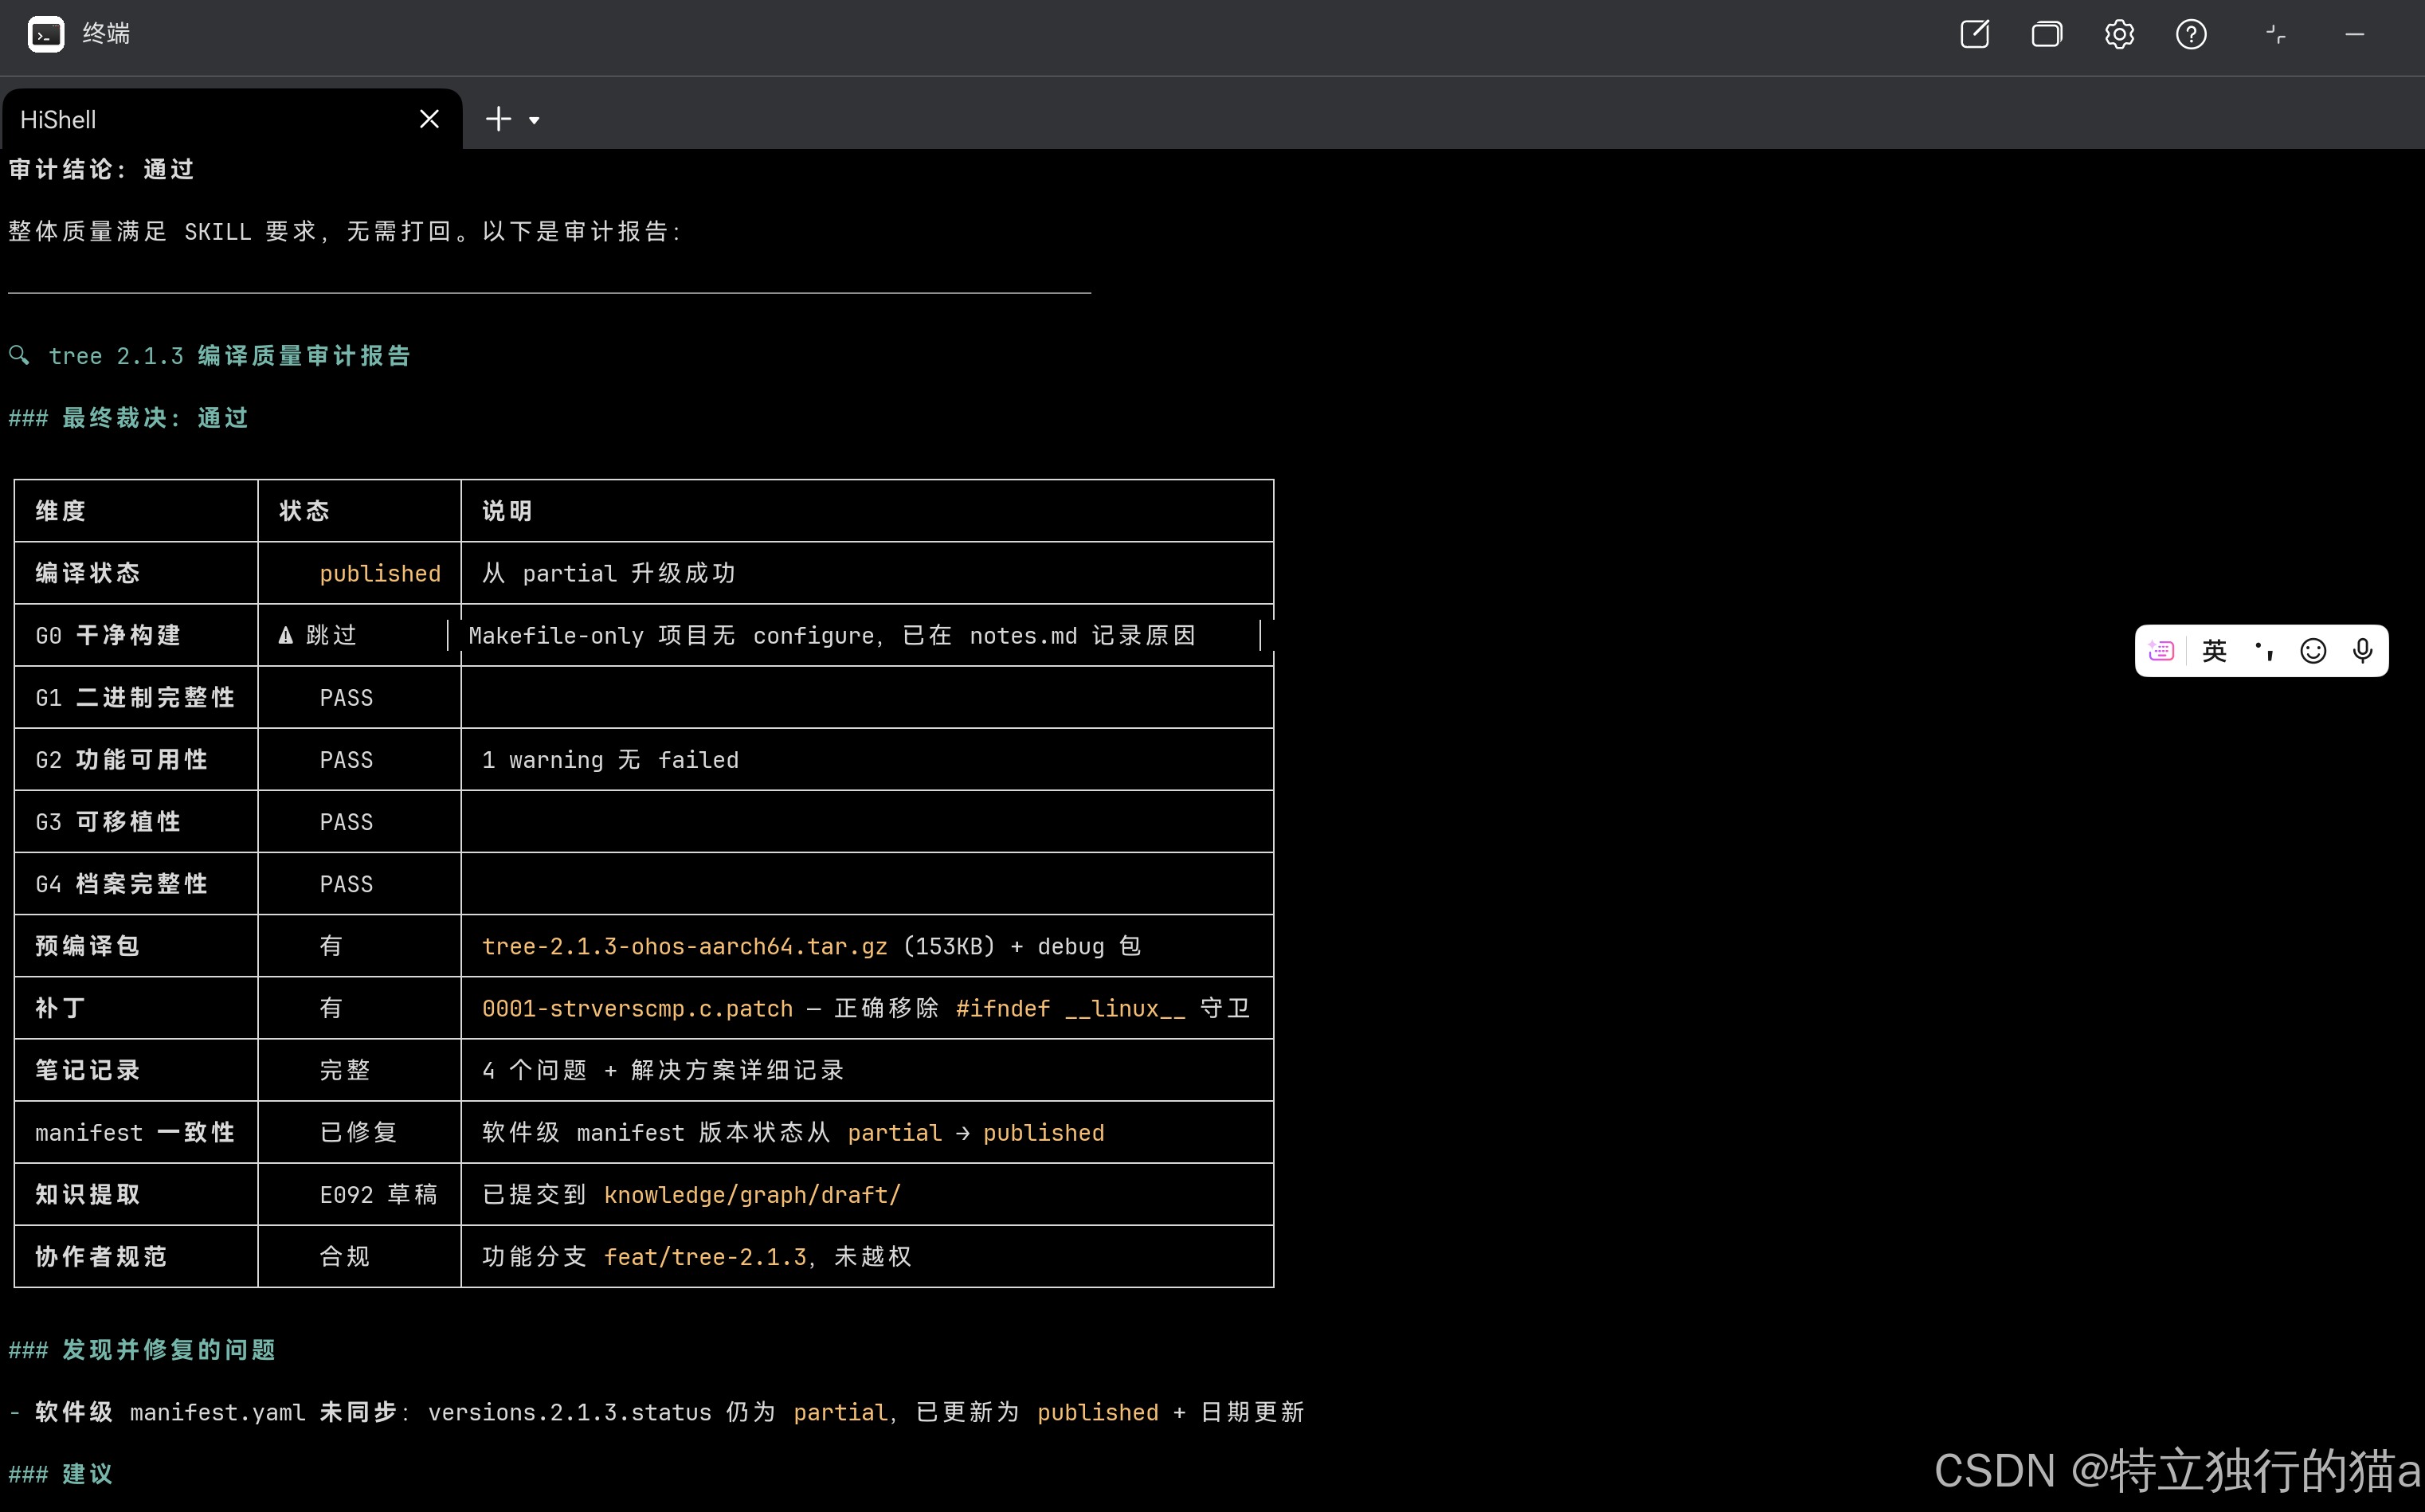This screenshot has height=1512, width=2425.
Task: Click '已修复' in manifest 一致性 row
Action: pos(358,1132)
